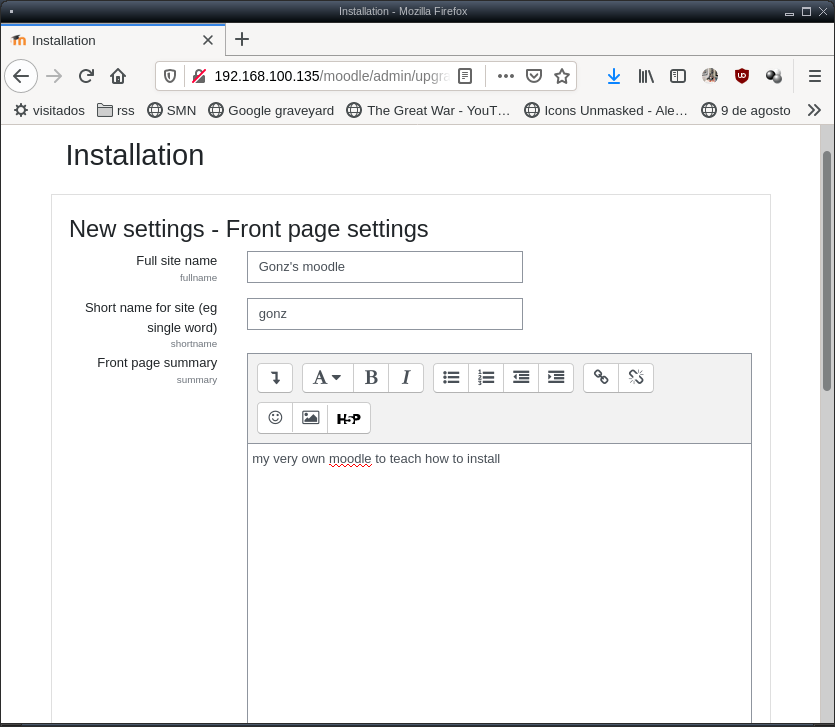Open the Firefox hamburger menu
The height and width of the screenshot is (727, 835).
[x=814, y=76]
